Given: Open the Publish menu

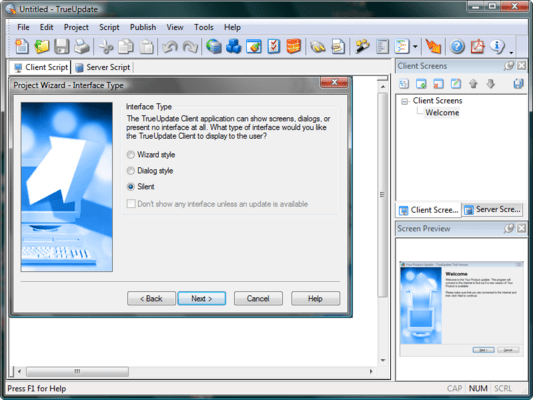Looking at the screenshot, I should click(143, 27).
